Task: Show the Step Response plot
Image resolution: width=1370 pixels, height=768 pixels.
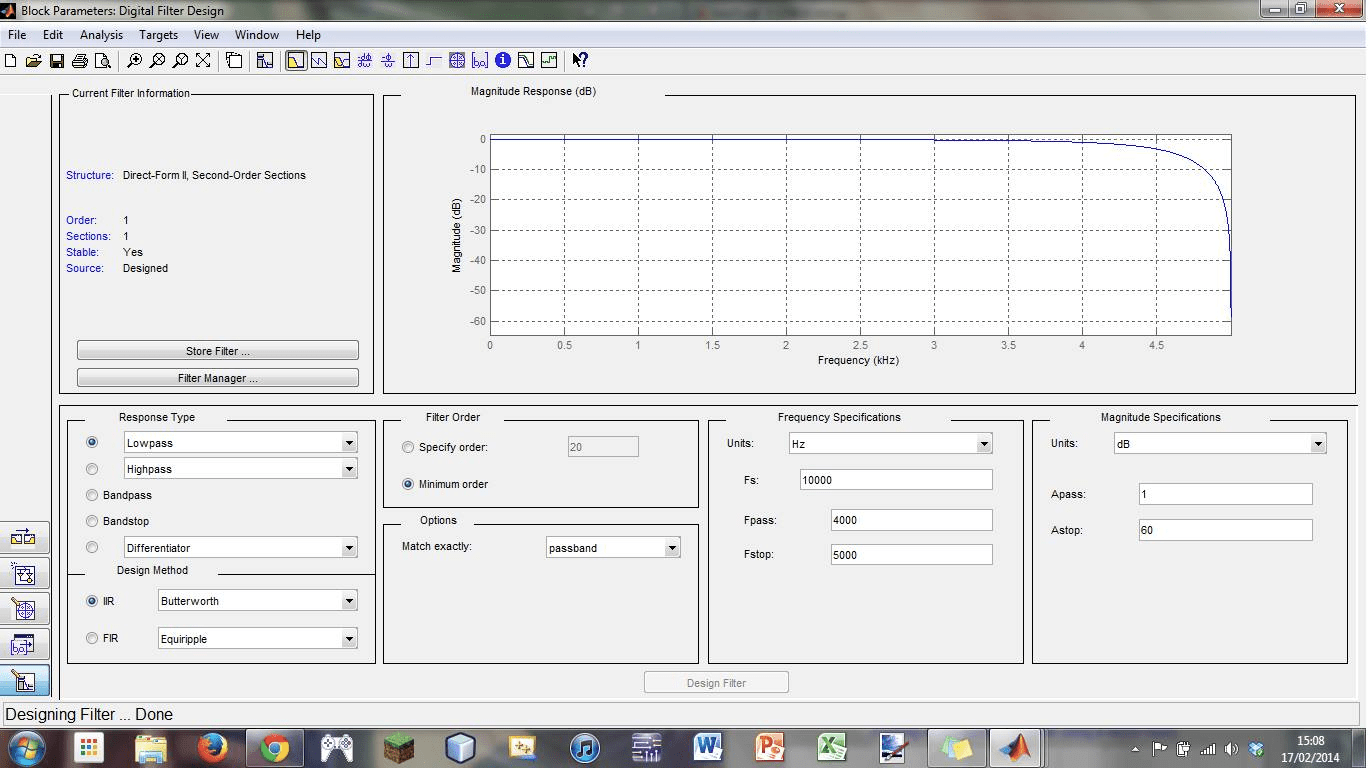Action: click(434, 60)
